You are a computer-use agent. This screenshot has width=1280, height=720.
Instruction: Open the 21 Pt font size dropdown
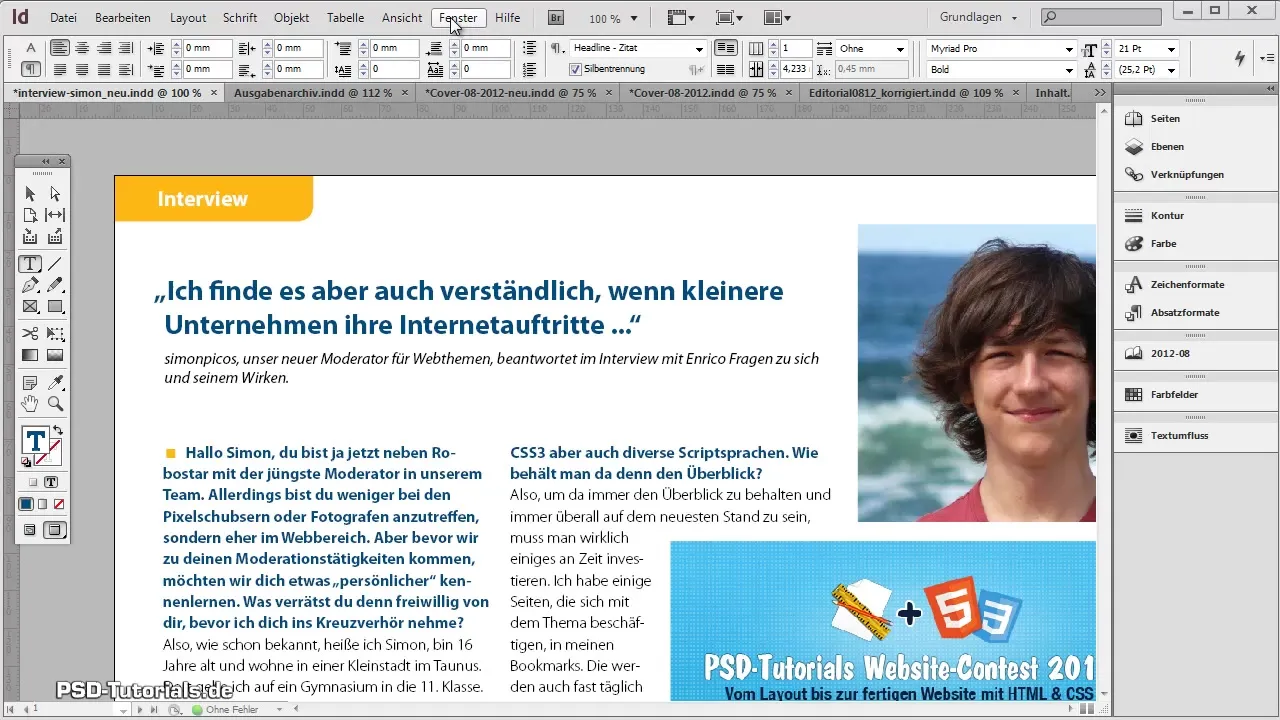click(1171, 48)
